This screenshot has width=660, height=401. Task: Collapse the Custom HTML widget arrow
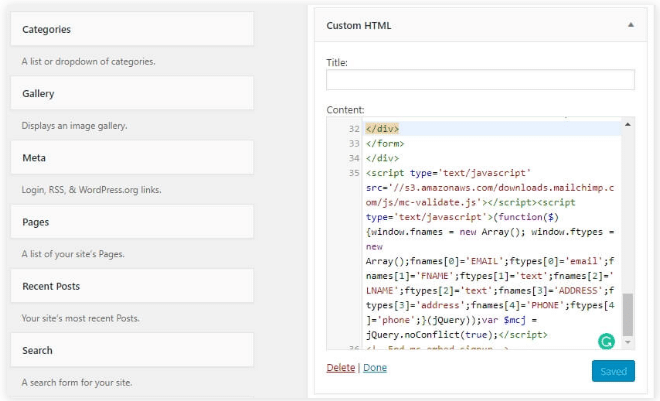[x=631, y=25]
